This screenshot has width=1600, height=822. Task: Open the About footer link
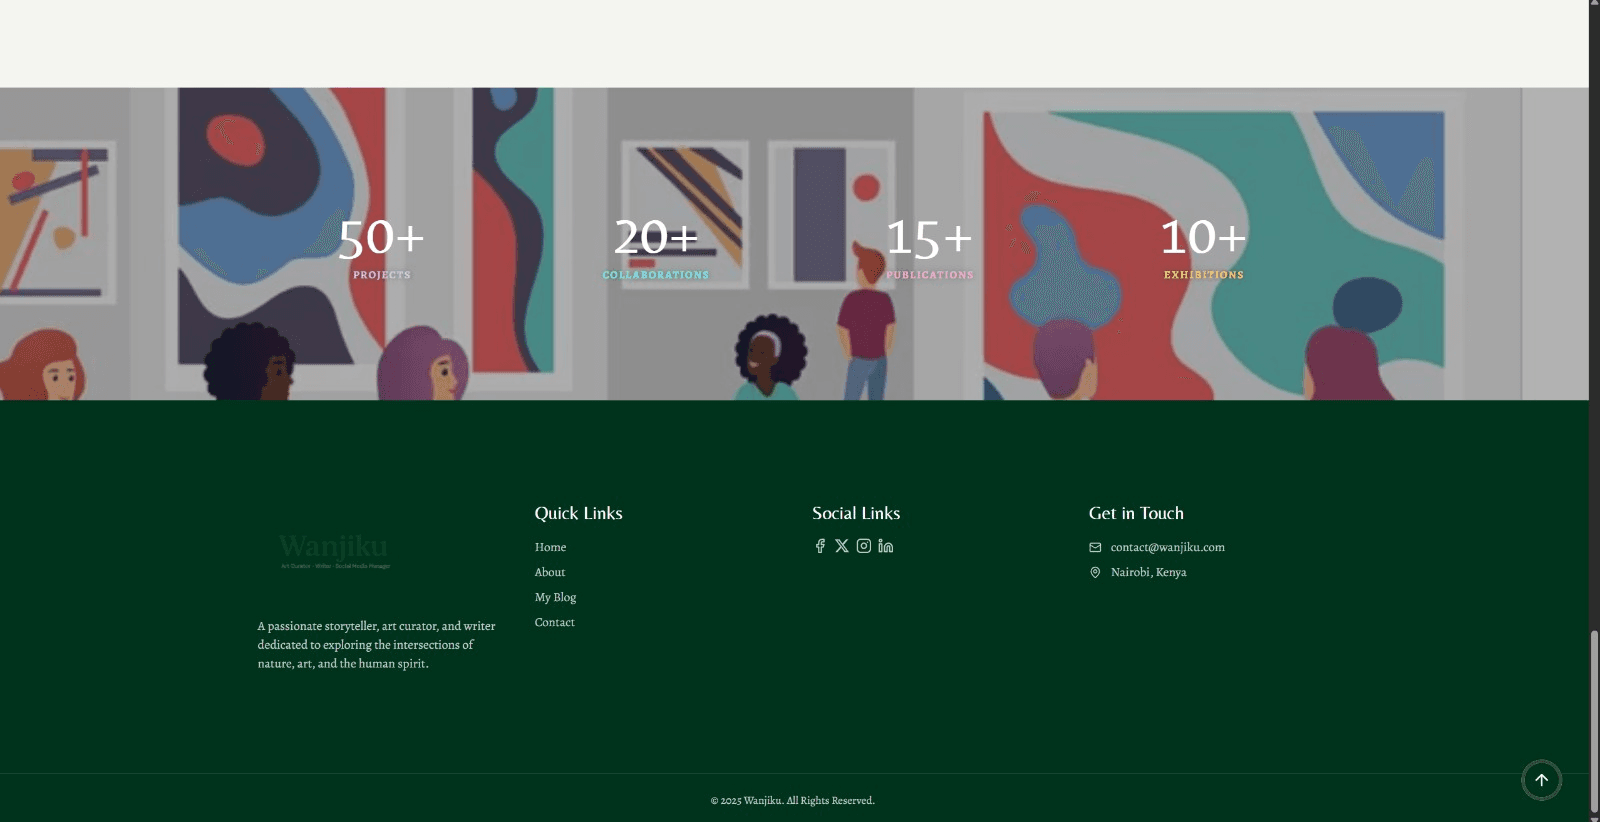click(549, 572)
